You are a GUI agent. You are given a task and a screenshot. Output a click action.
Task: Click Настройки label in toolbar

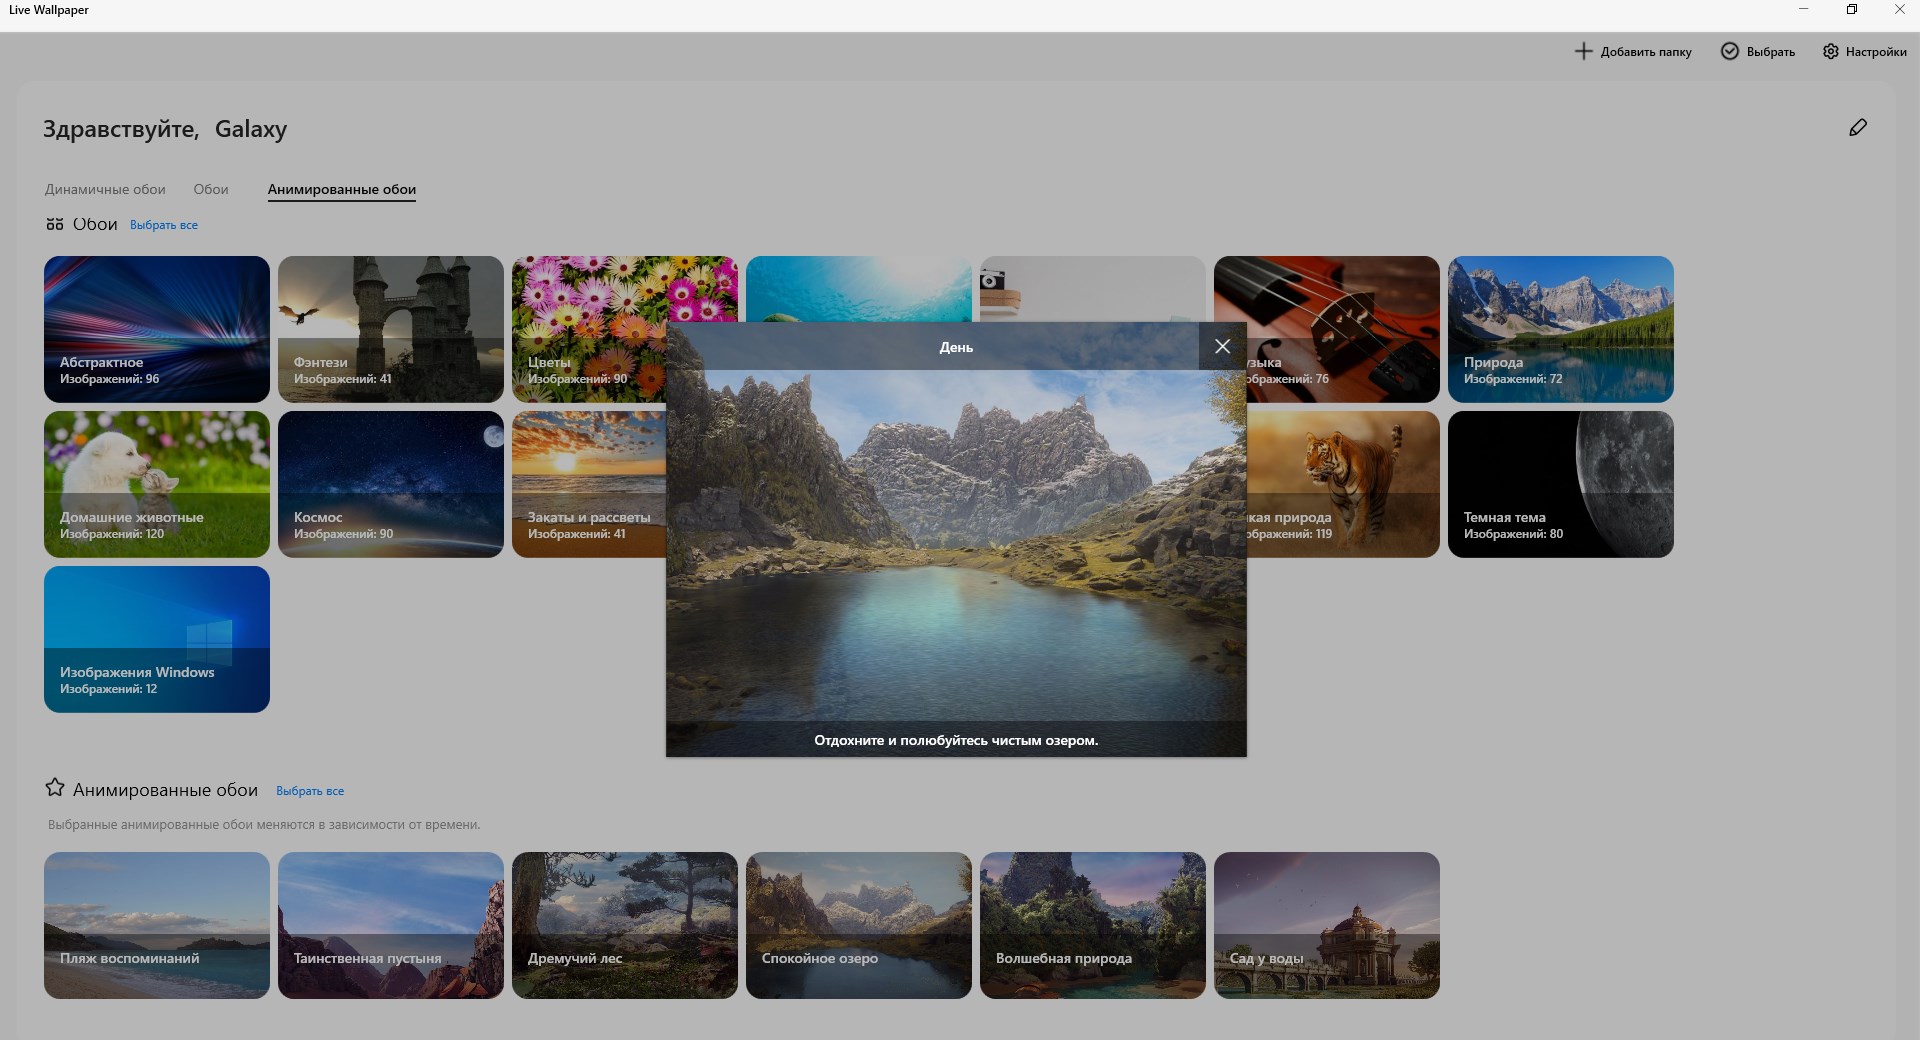(1876, 52)
